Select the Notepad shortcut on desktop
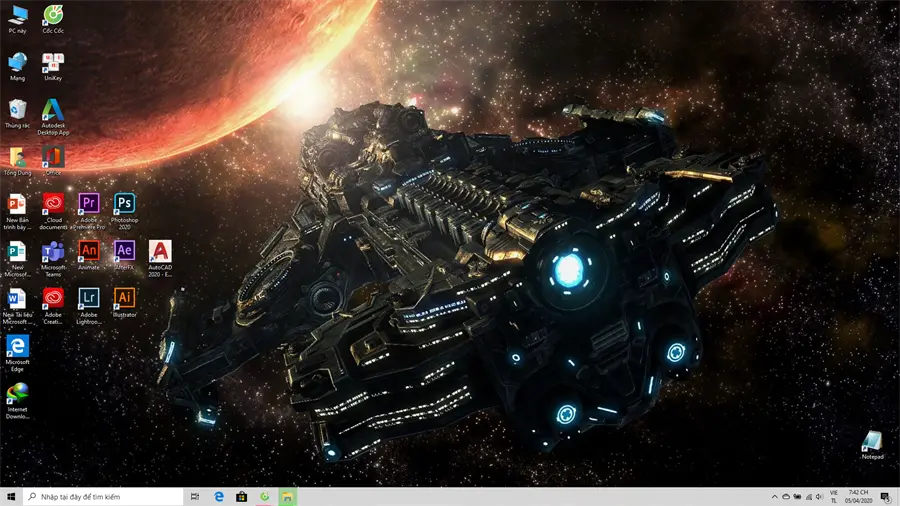The width and height of the screenshot is (900, 506). (872, 445)
